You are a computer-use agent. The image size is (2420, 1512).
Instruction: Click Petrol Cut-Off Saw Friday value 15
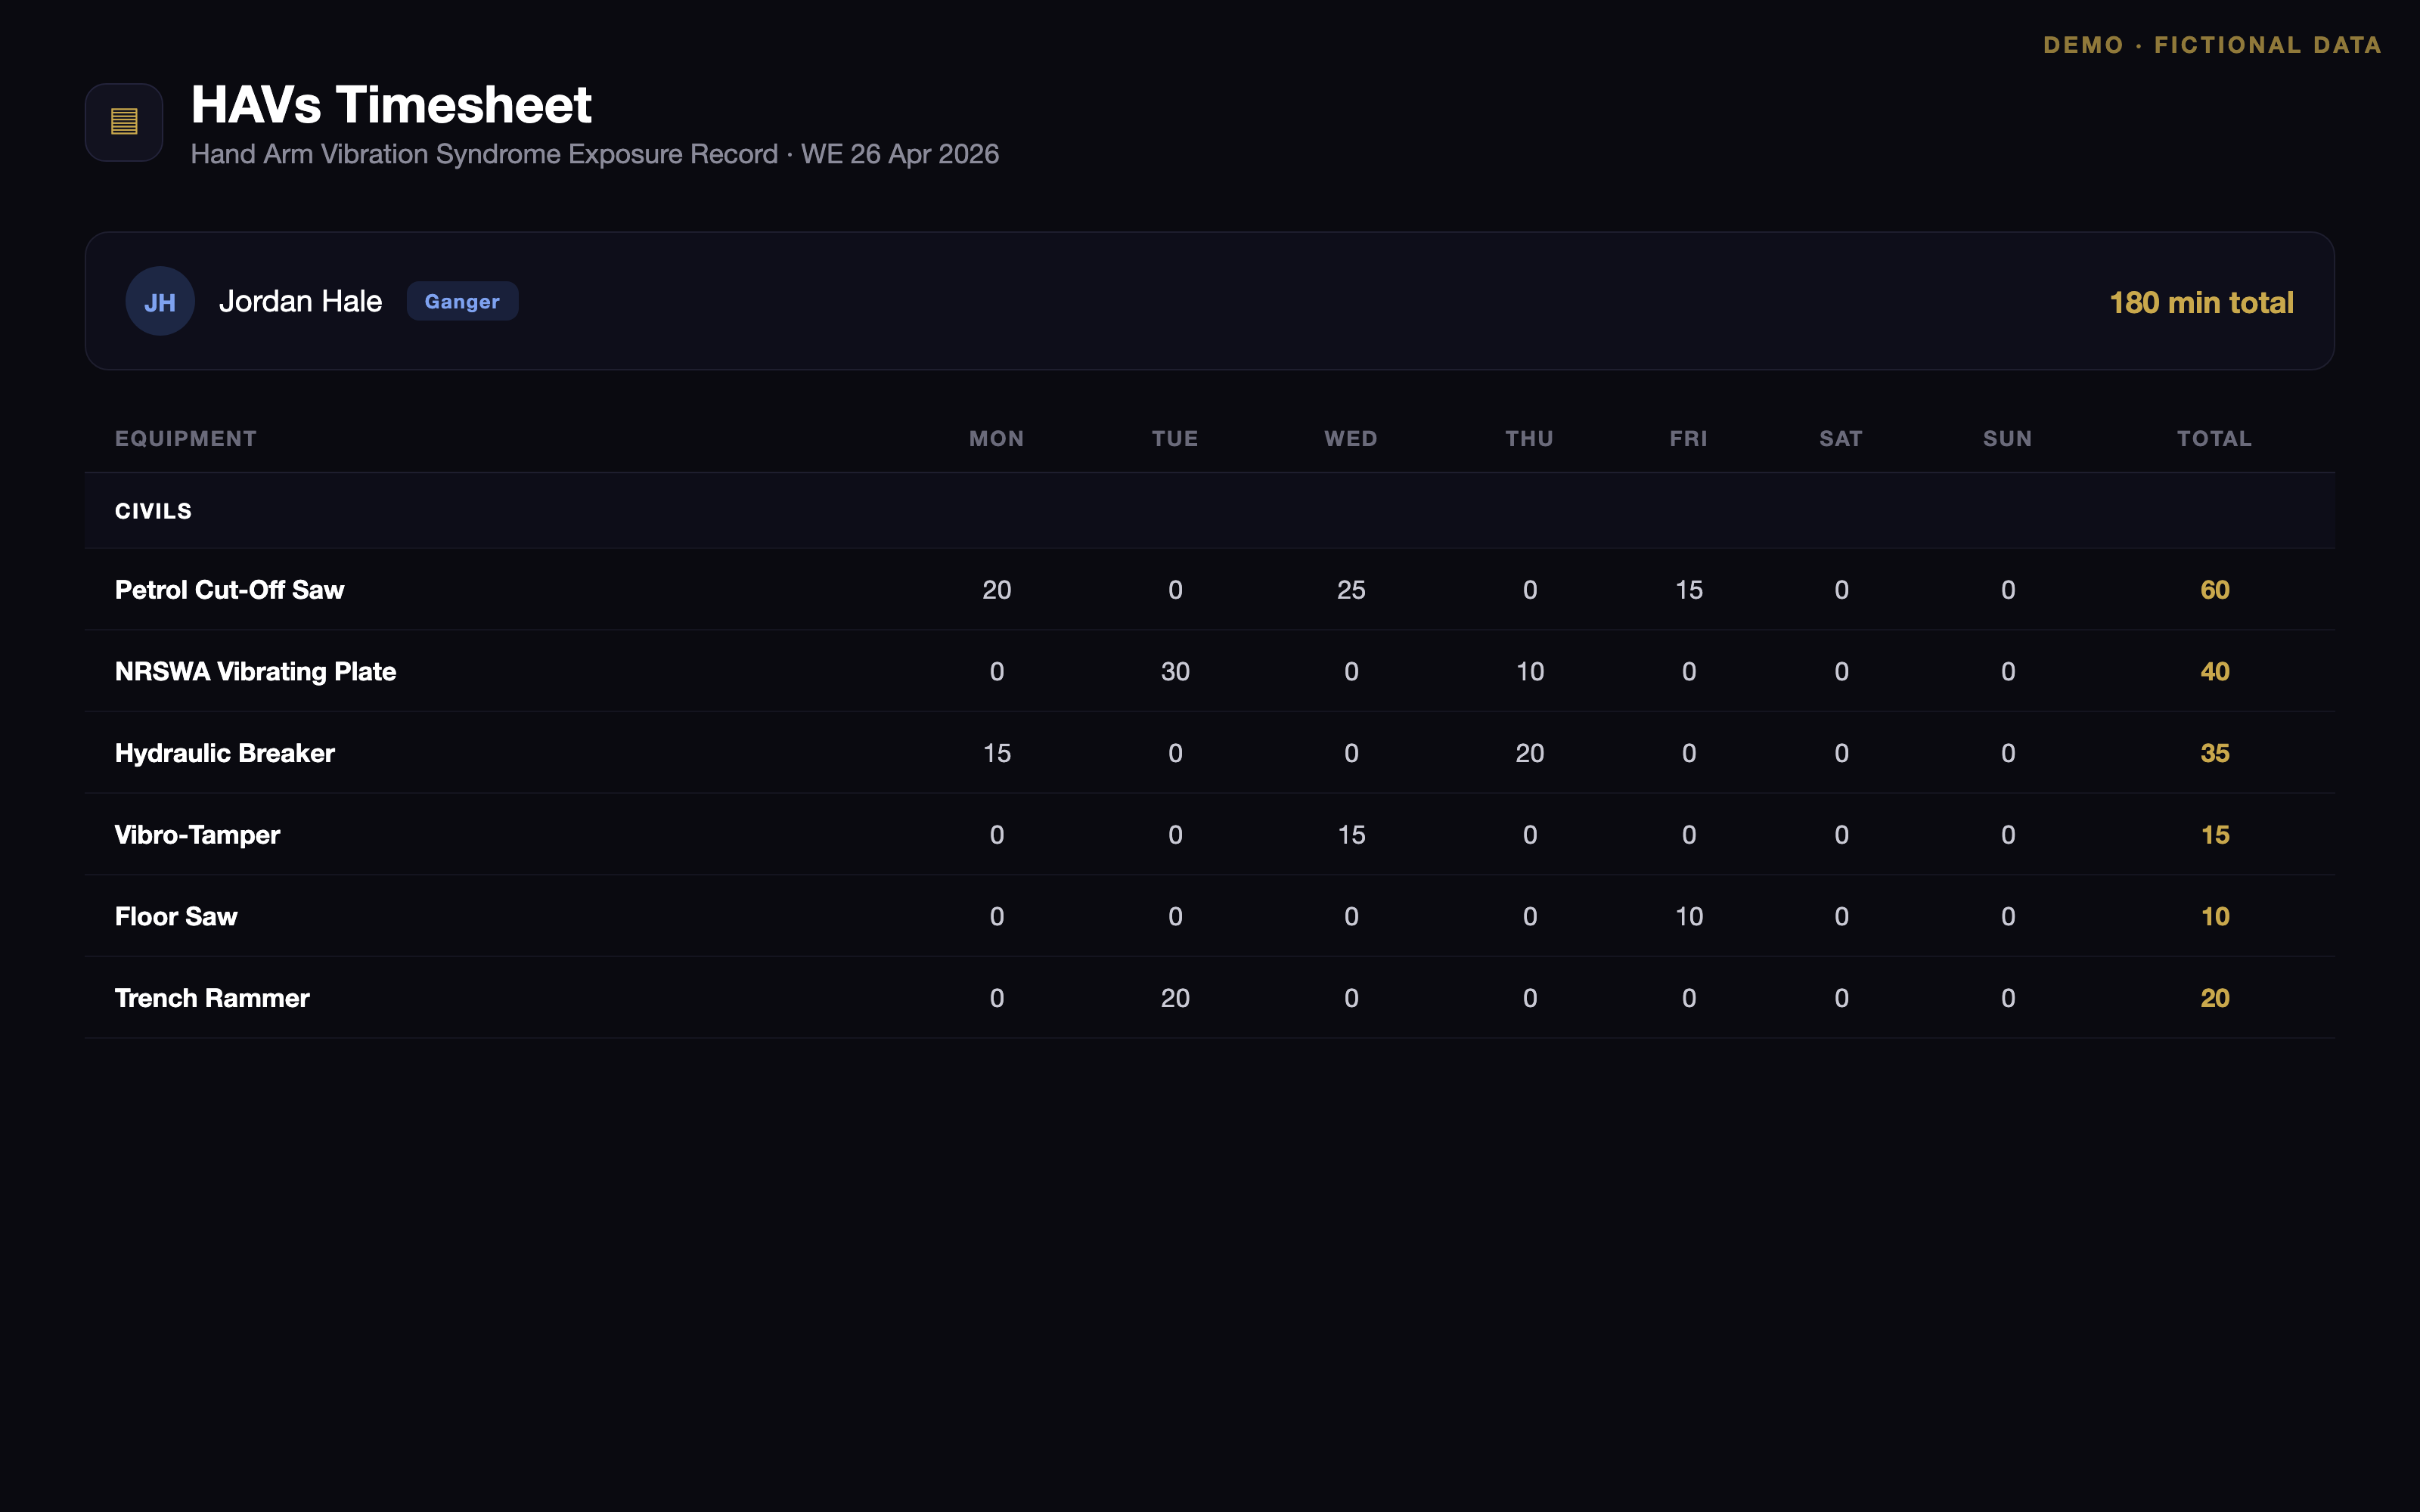(1689, 590)
